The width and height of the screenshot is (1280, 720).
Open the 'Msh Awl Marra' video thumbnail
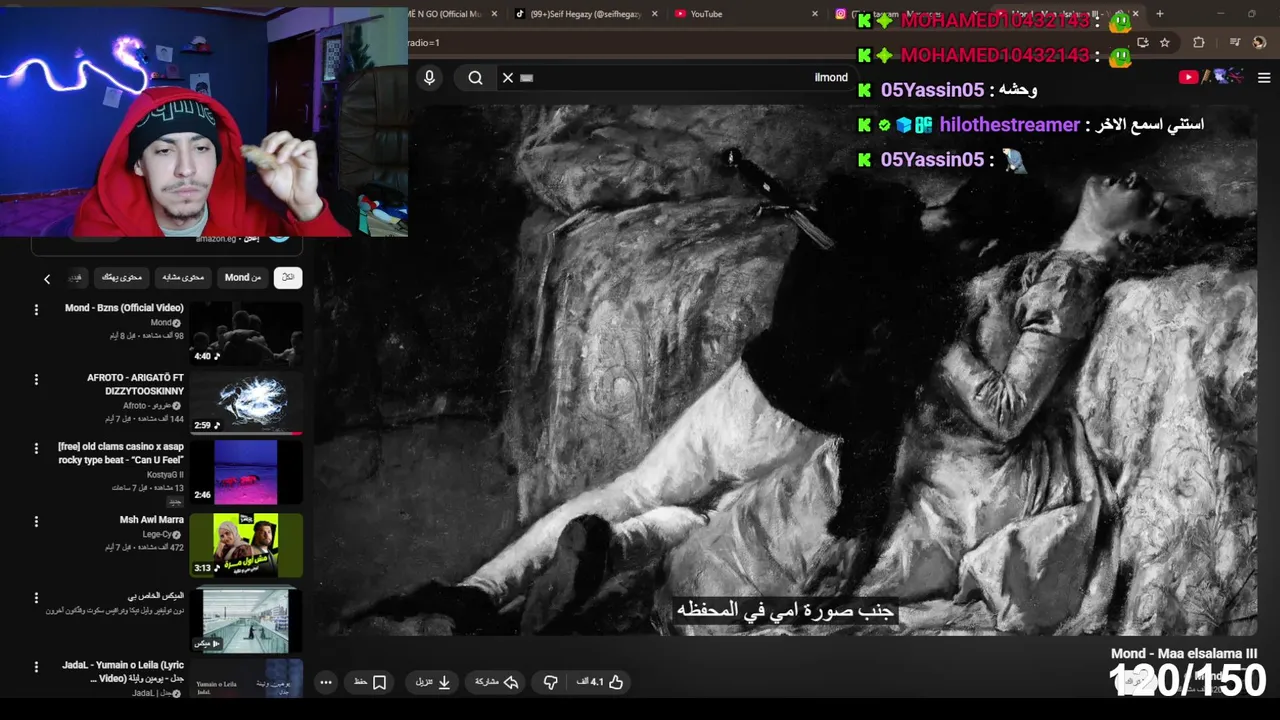coord(246,545)
